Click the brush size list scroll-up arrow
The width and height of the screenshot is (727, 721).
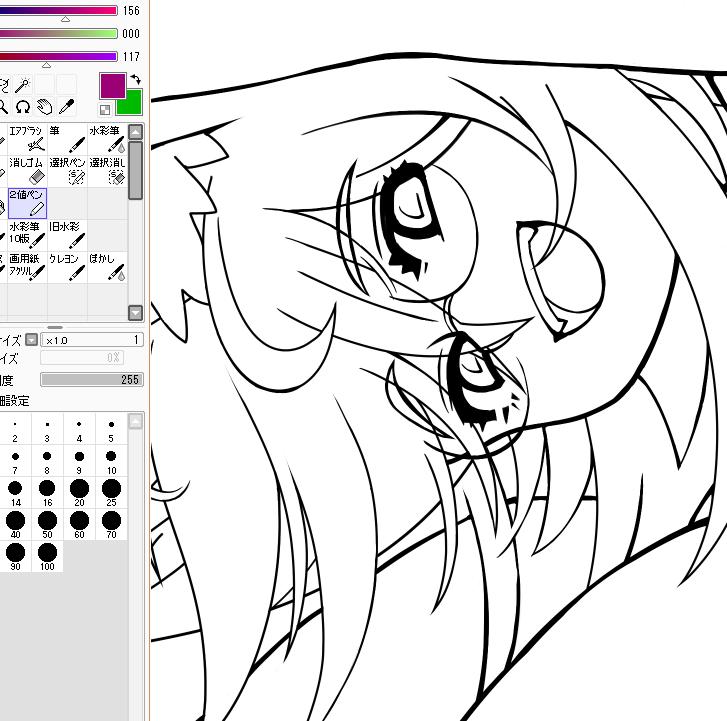[135, 421]
